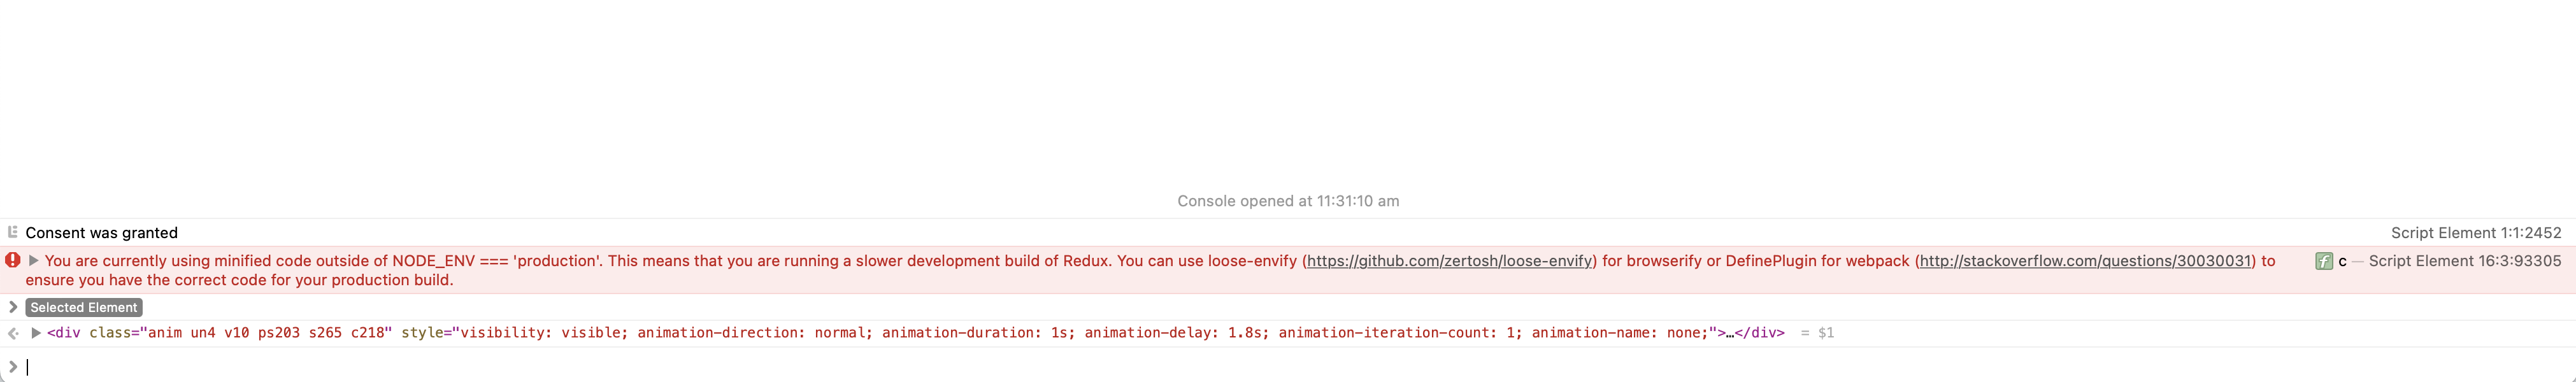
Task: Click the "Consent was granted" log message
Action: [102, 233]
